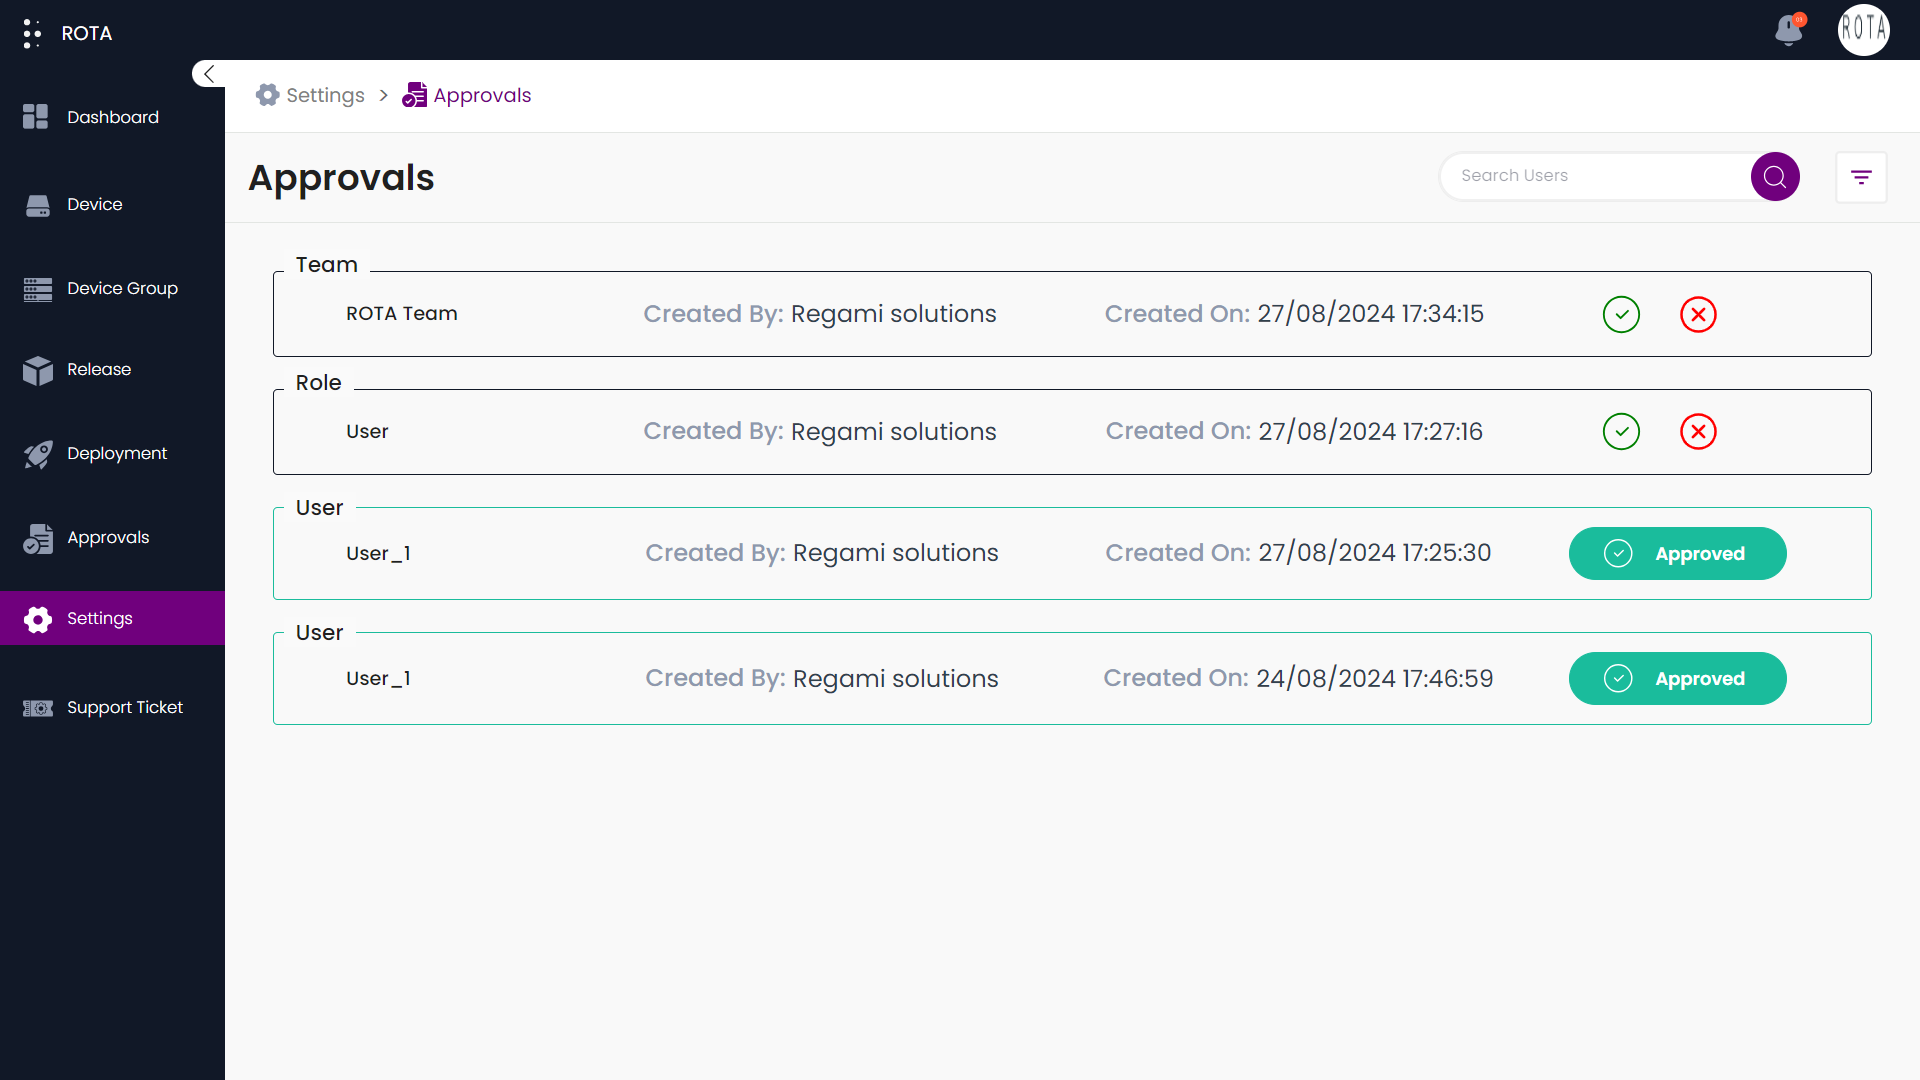Click Approved button for 27/08 User_1
Image resolution: width=1920 pixels, height=1080 pixels.
click(x=1677, y=554)
